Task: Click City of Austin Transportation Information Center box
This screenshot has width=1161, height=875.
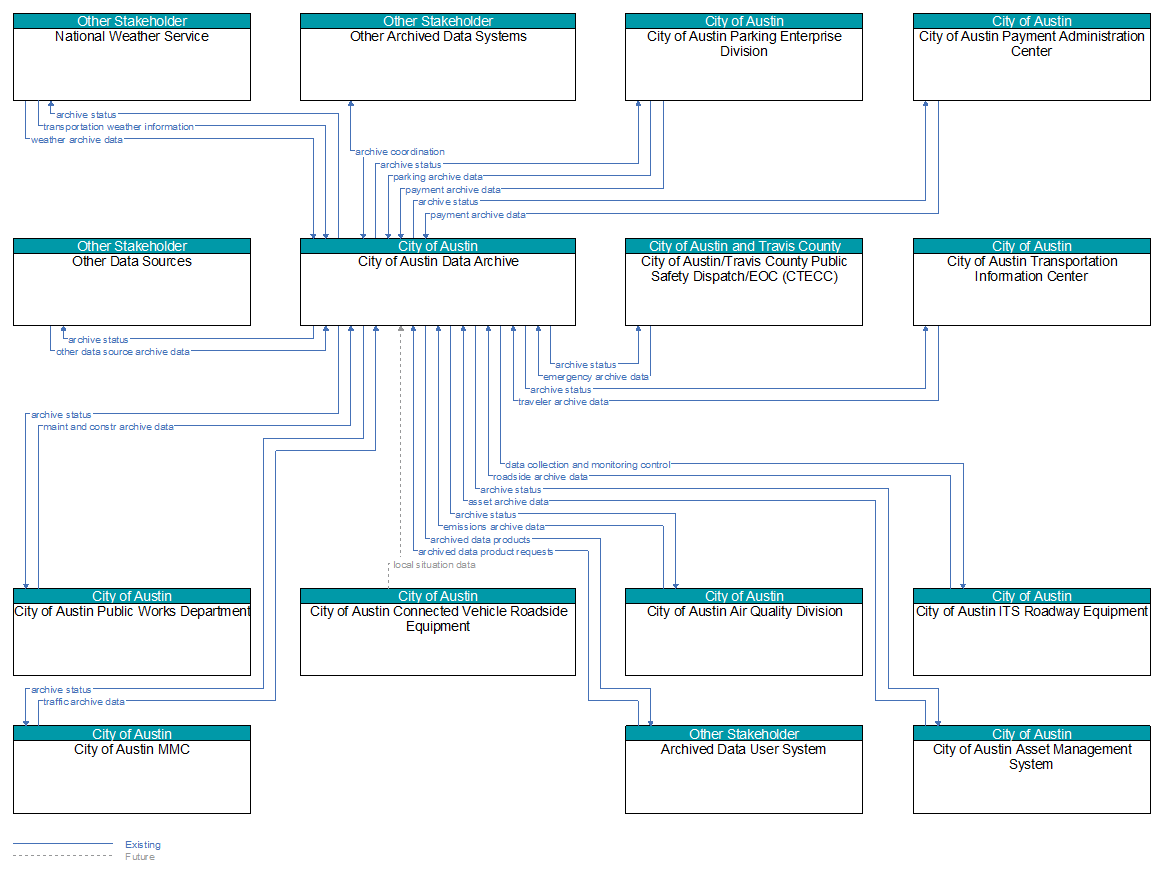Action: pos(1031,282)
